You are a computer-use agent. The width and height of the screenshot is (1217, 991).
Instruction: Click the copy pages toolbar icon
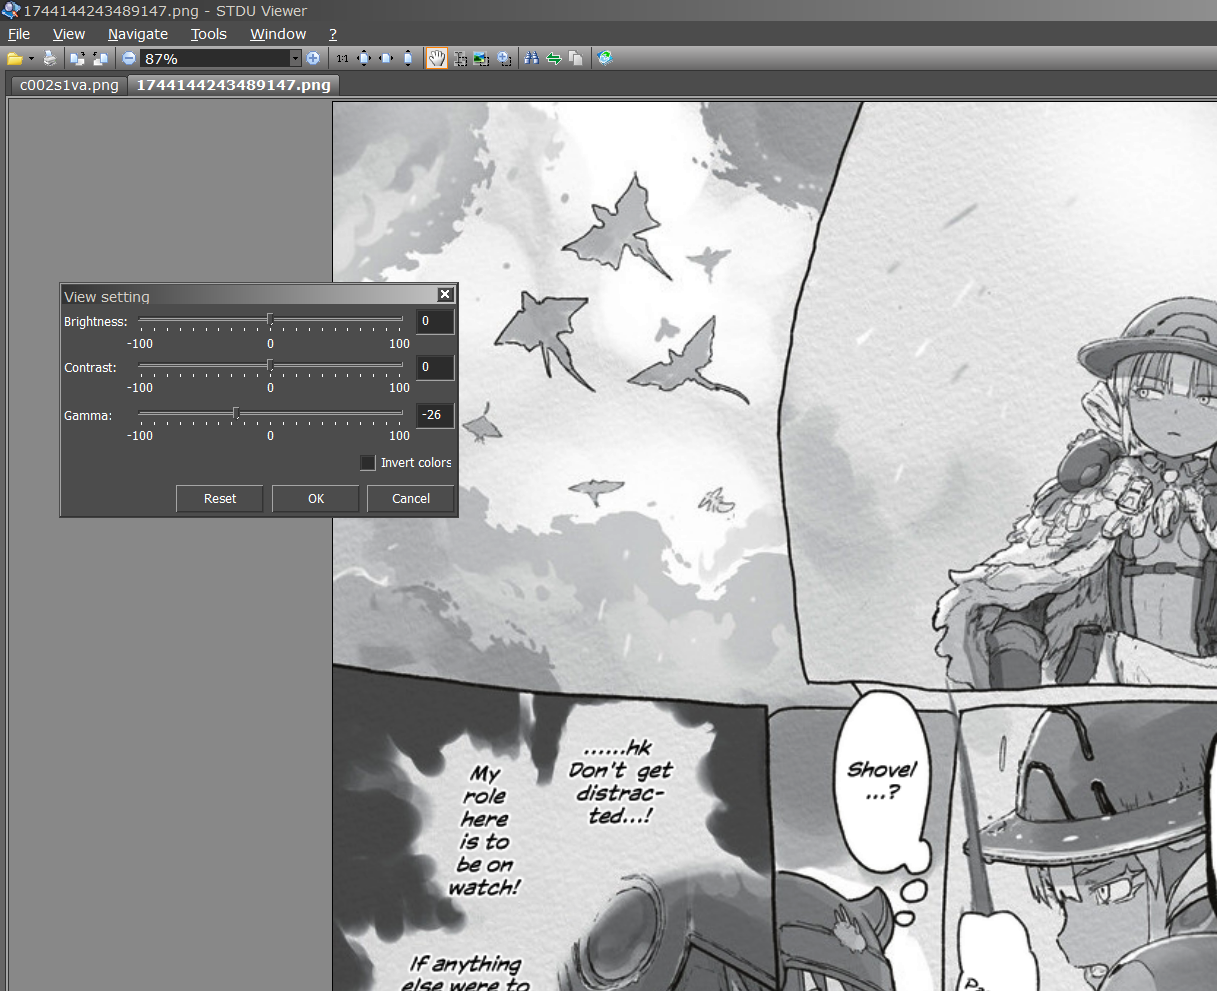576,58
